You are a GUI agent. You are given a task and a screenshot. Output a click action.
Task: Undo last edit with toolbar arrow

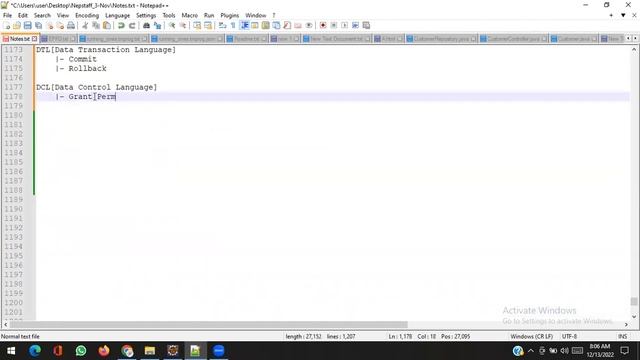pyautogui.click(x=121, y=26)
